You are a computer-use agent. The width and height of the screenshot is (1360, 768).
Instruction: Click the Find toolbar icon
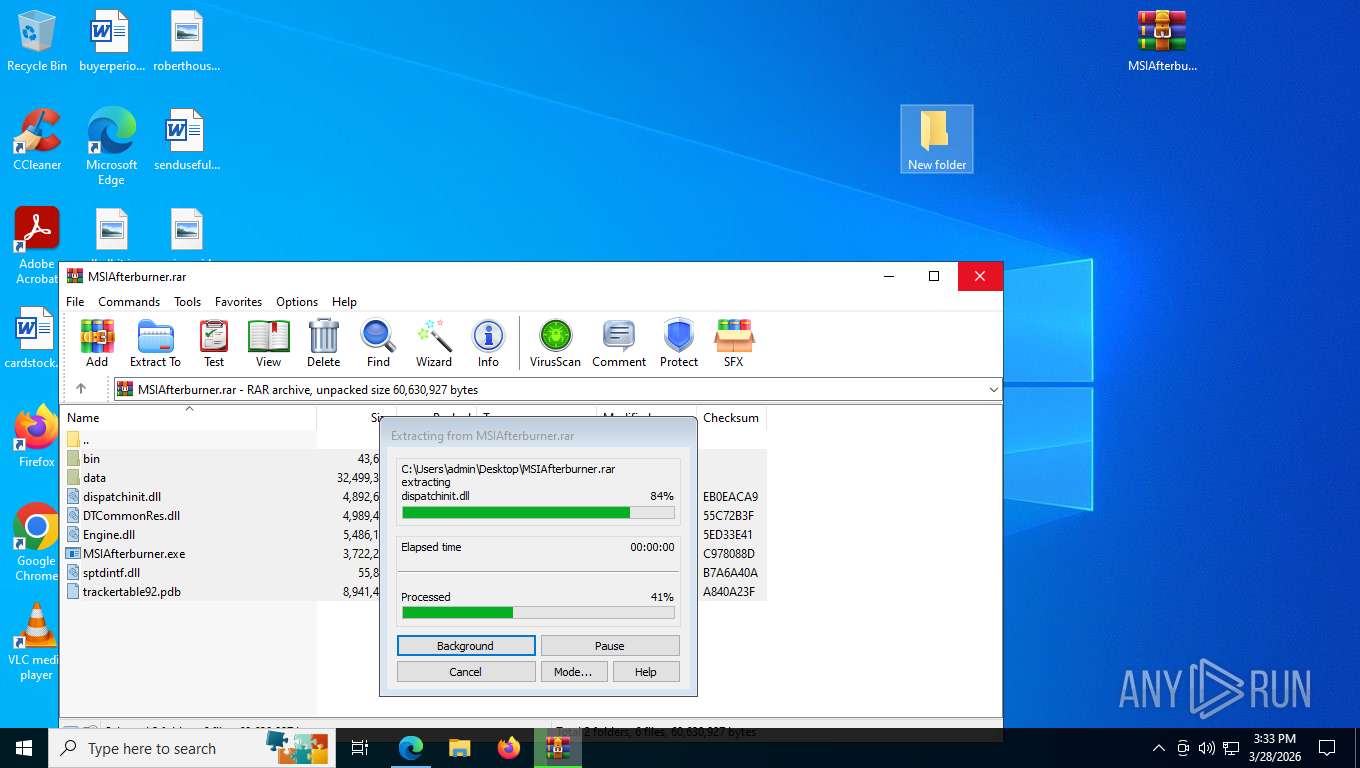[378, 343]
